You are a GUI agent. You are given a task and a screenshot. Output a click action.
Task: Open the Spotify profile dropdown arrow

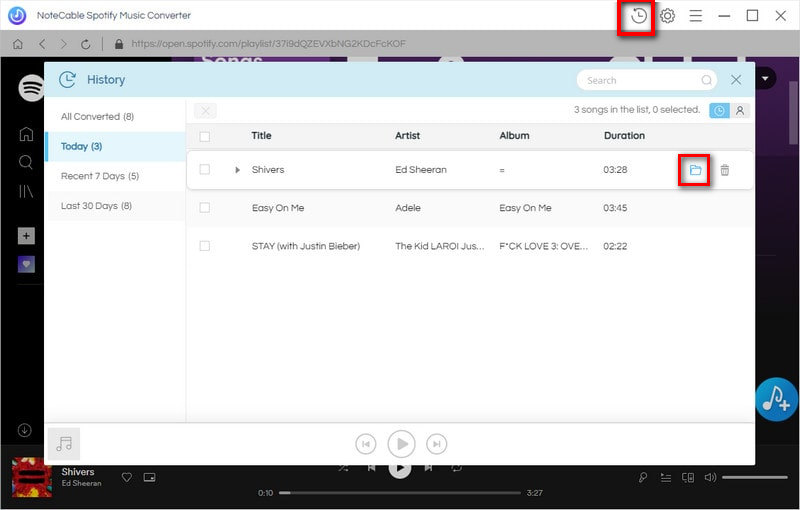tap(765, 79)
